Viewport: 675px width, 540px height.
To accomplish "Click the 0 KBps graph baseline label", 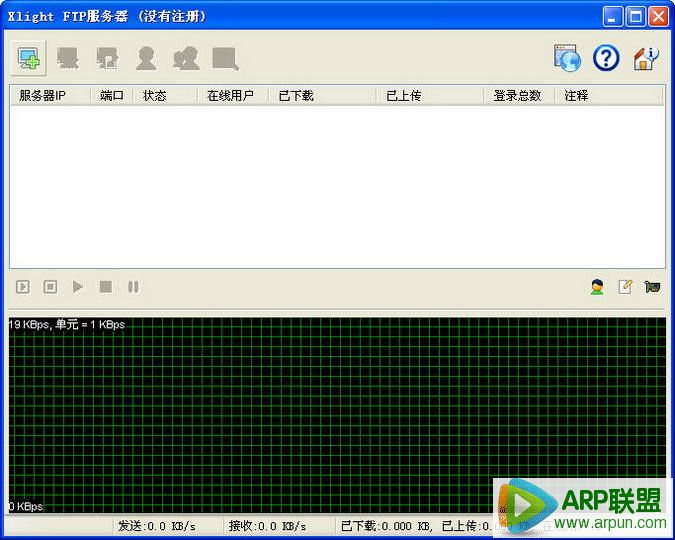I will [26, 506].
